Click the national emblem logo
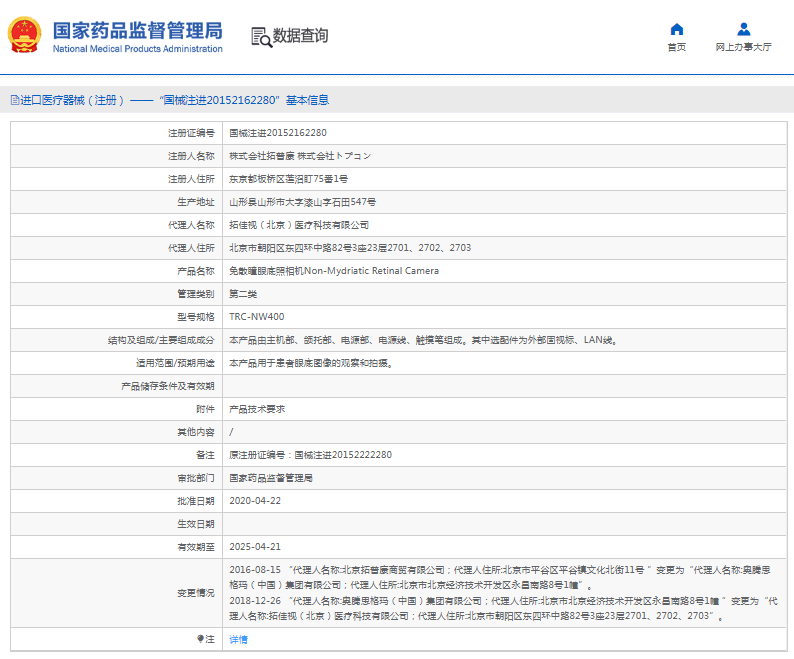This screenshot has height=659, width=794. (24, 35)
